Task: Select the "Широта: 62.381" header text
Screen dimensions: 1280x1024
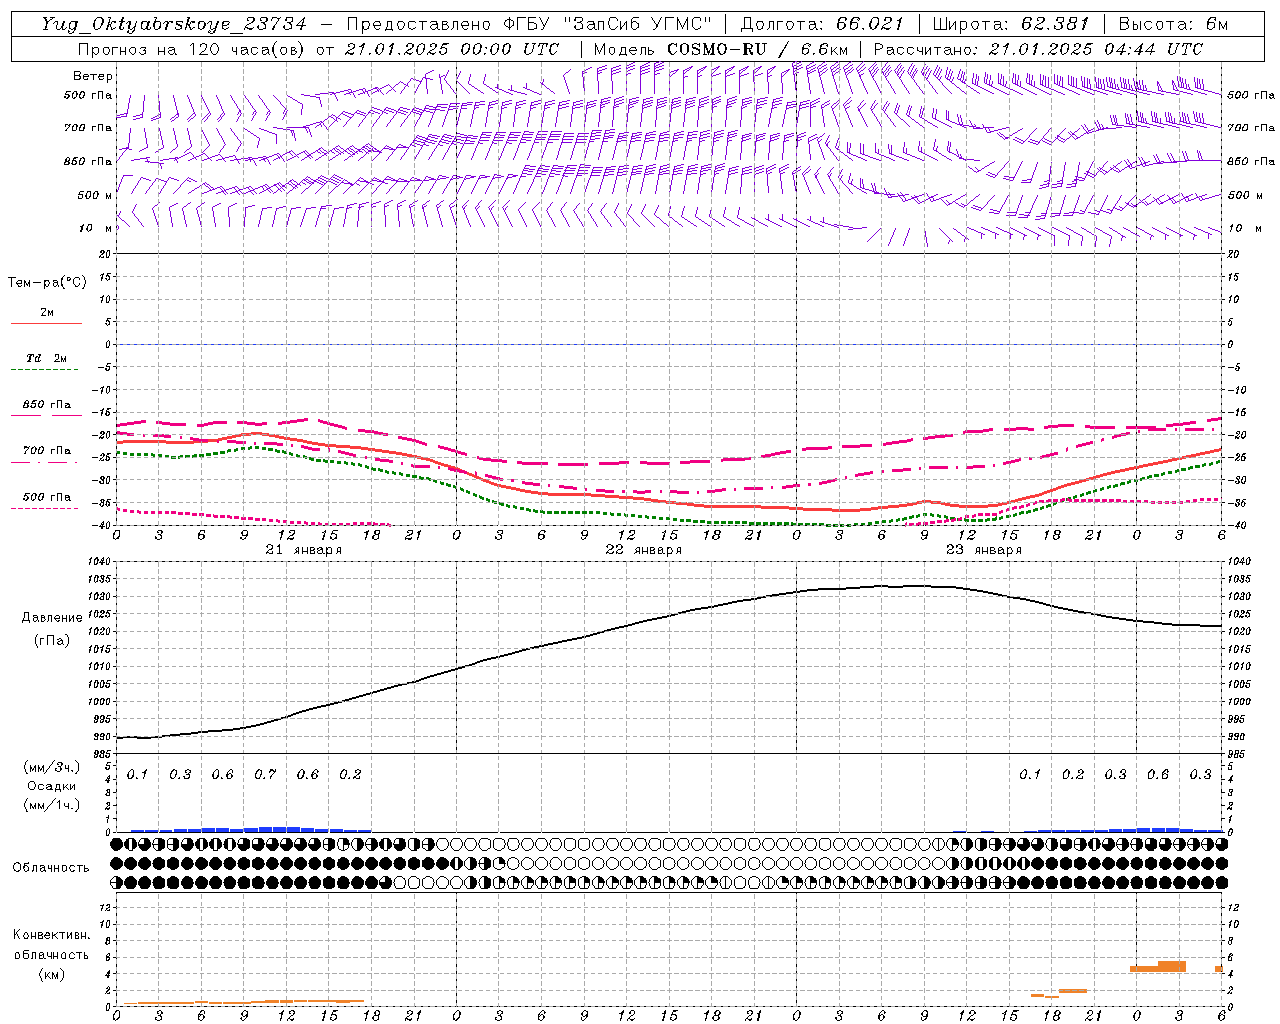Action: point(1010,24)
